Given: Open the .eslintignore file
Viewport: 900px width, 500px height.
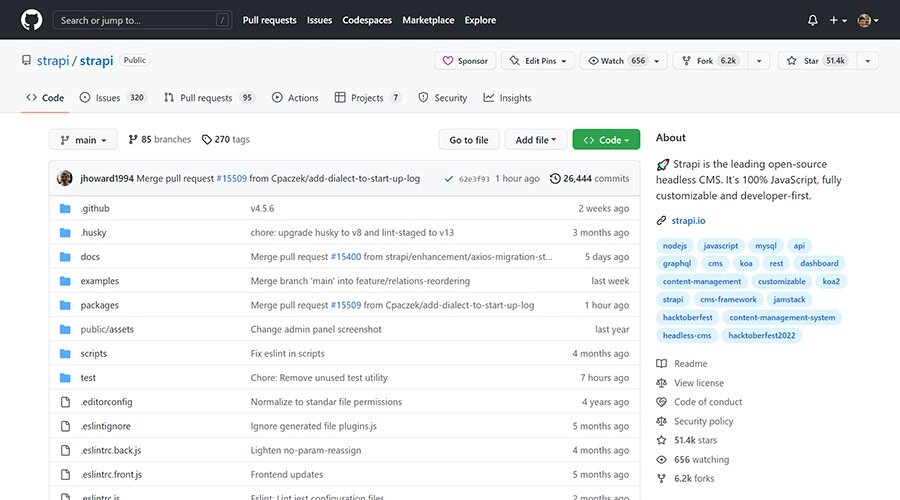Looking at the screenshot, I should coord(106,426).
